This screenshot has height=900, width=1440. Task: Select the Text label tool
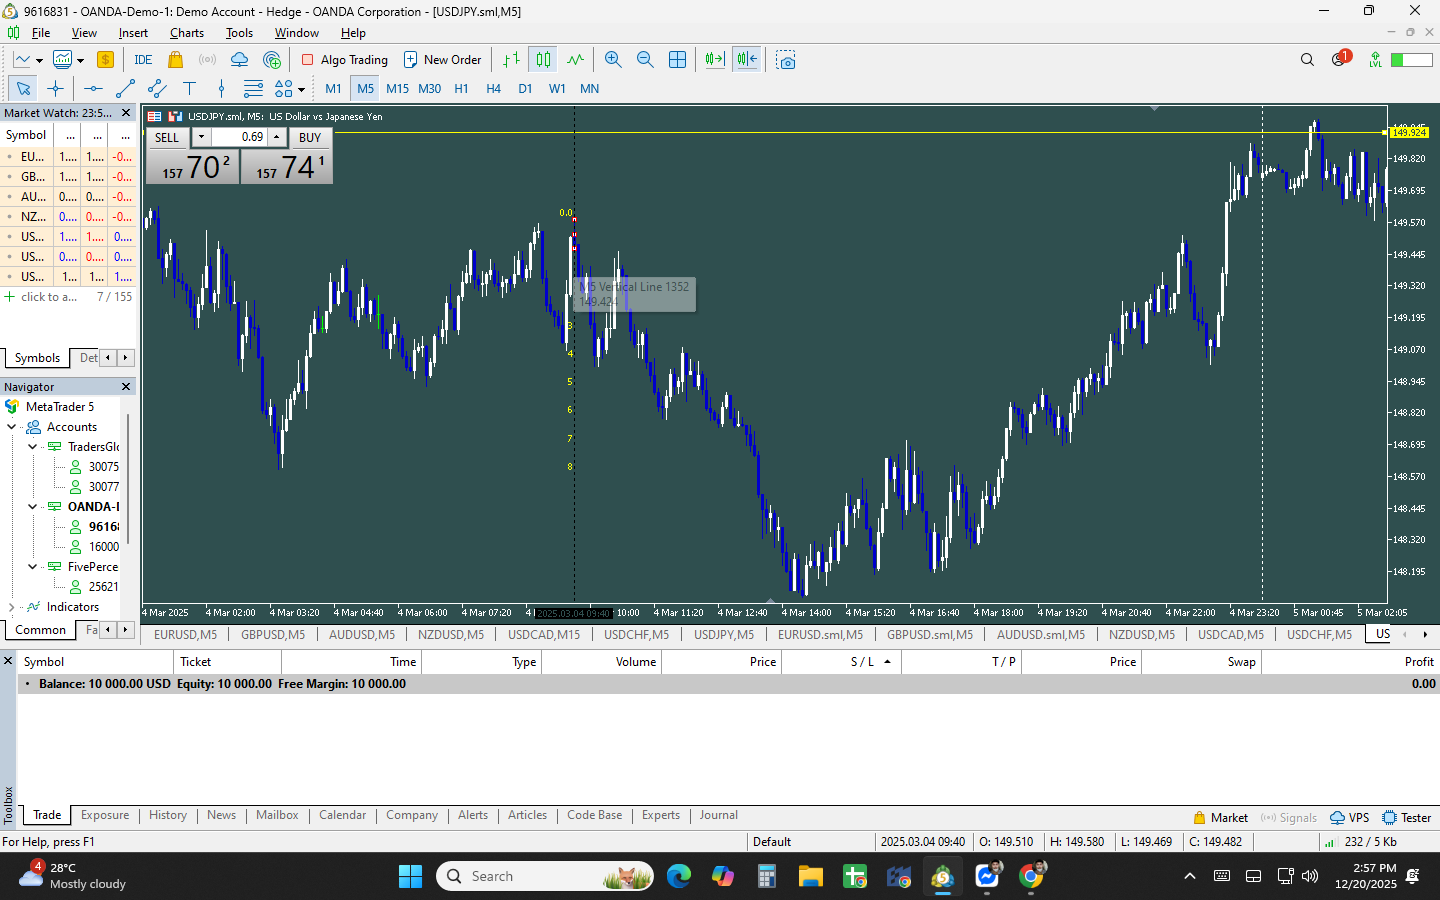(189, 89)
